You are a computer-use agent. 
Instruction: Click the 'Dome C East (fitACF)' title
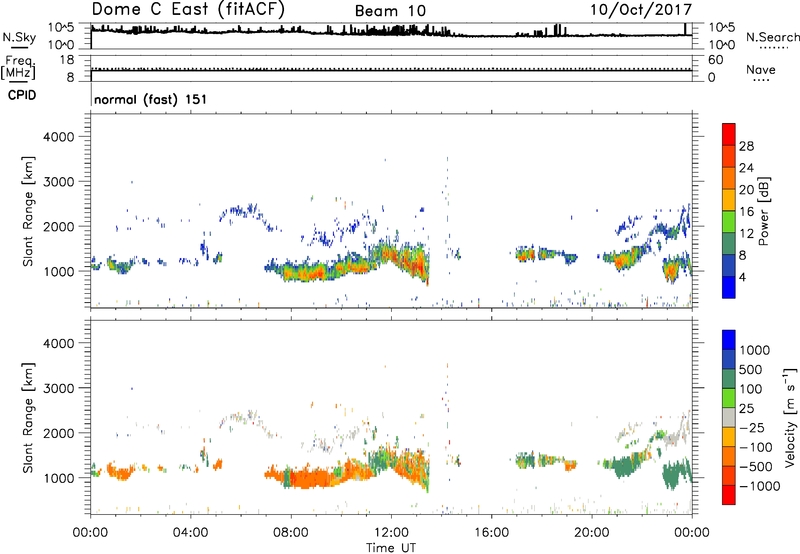point(188,9)
